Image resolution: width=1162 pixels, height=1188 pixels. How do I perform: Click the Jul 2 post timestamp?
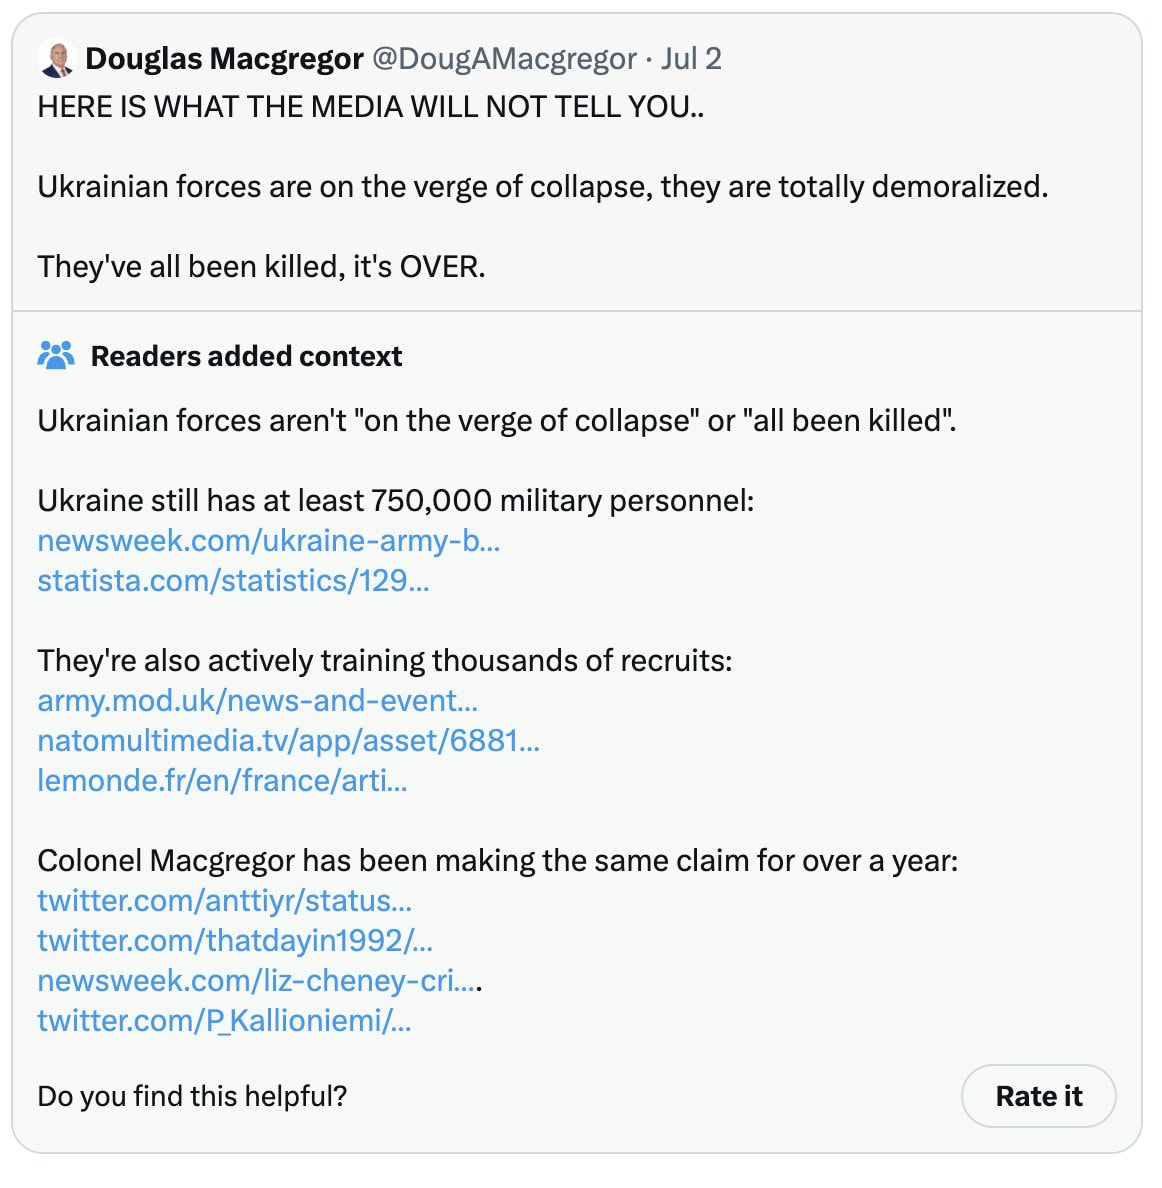coord(690,59)
